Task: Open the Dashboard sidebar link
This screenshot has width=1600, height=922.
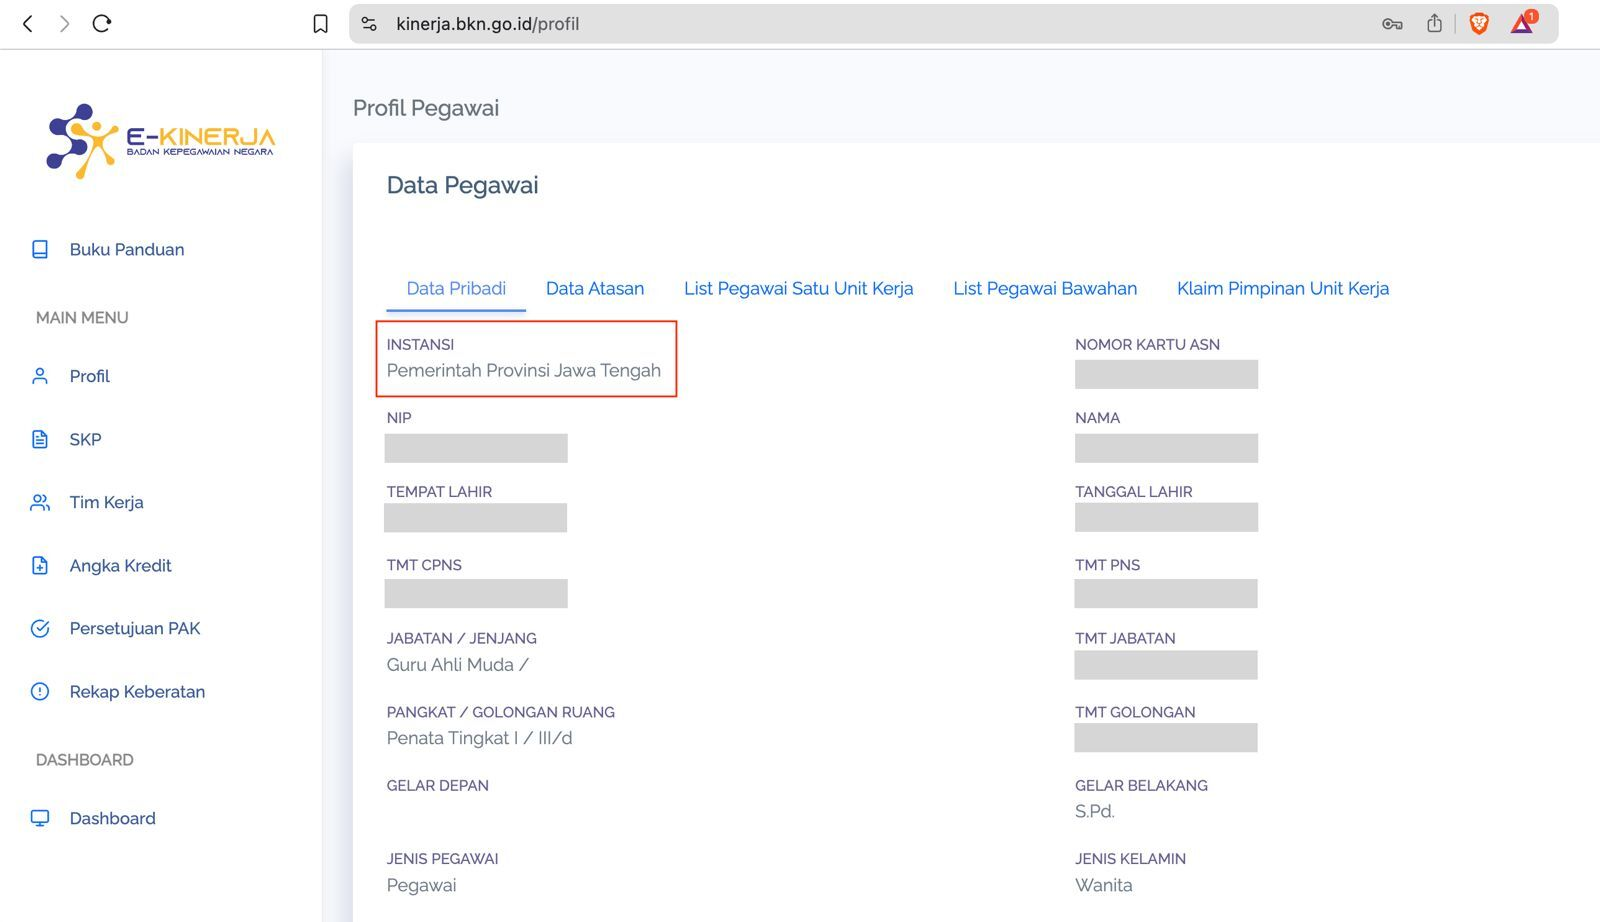Action: point(112,818)
